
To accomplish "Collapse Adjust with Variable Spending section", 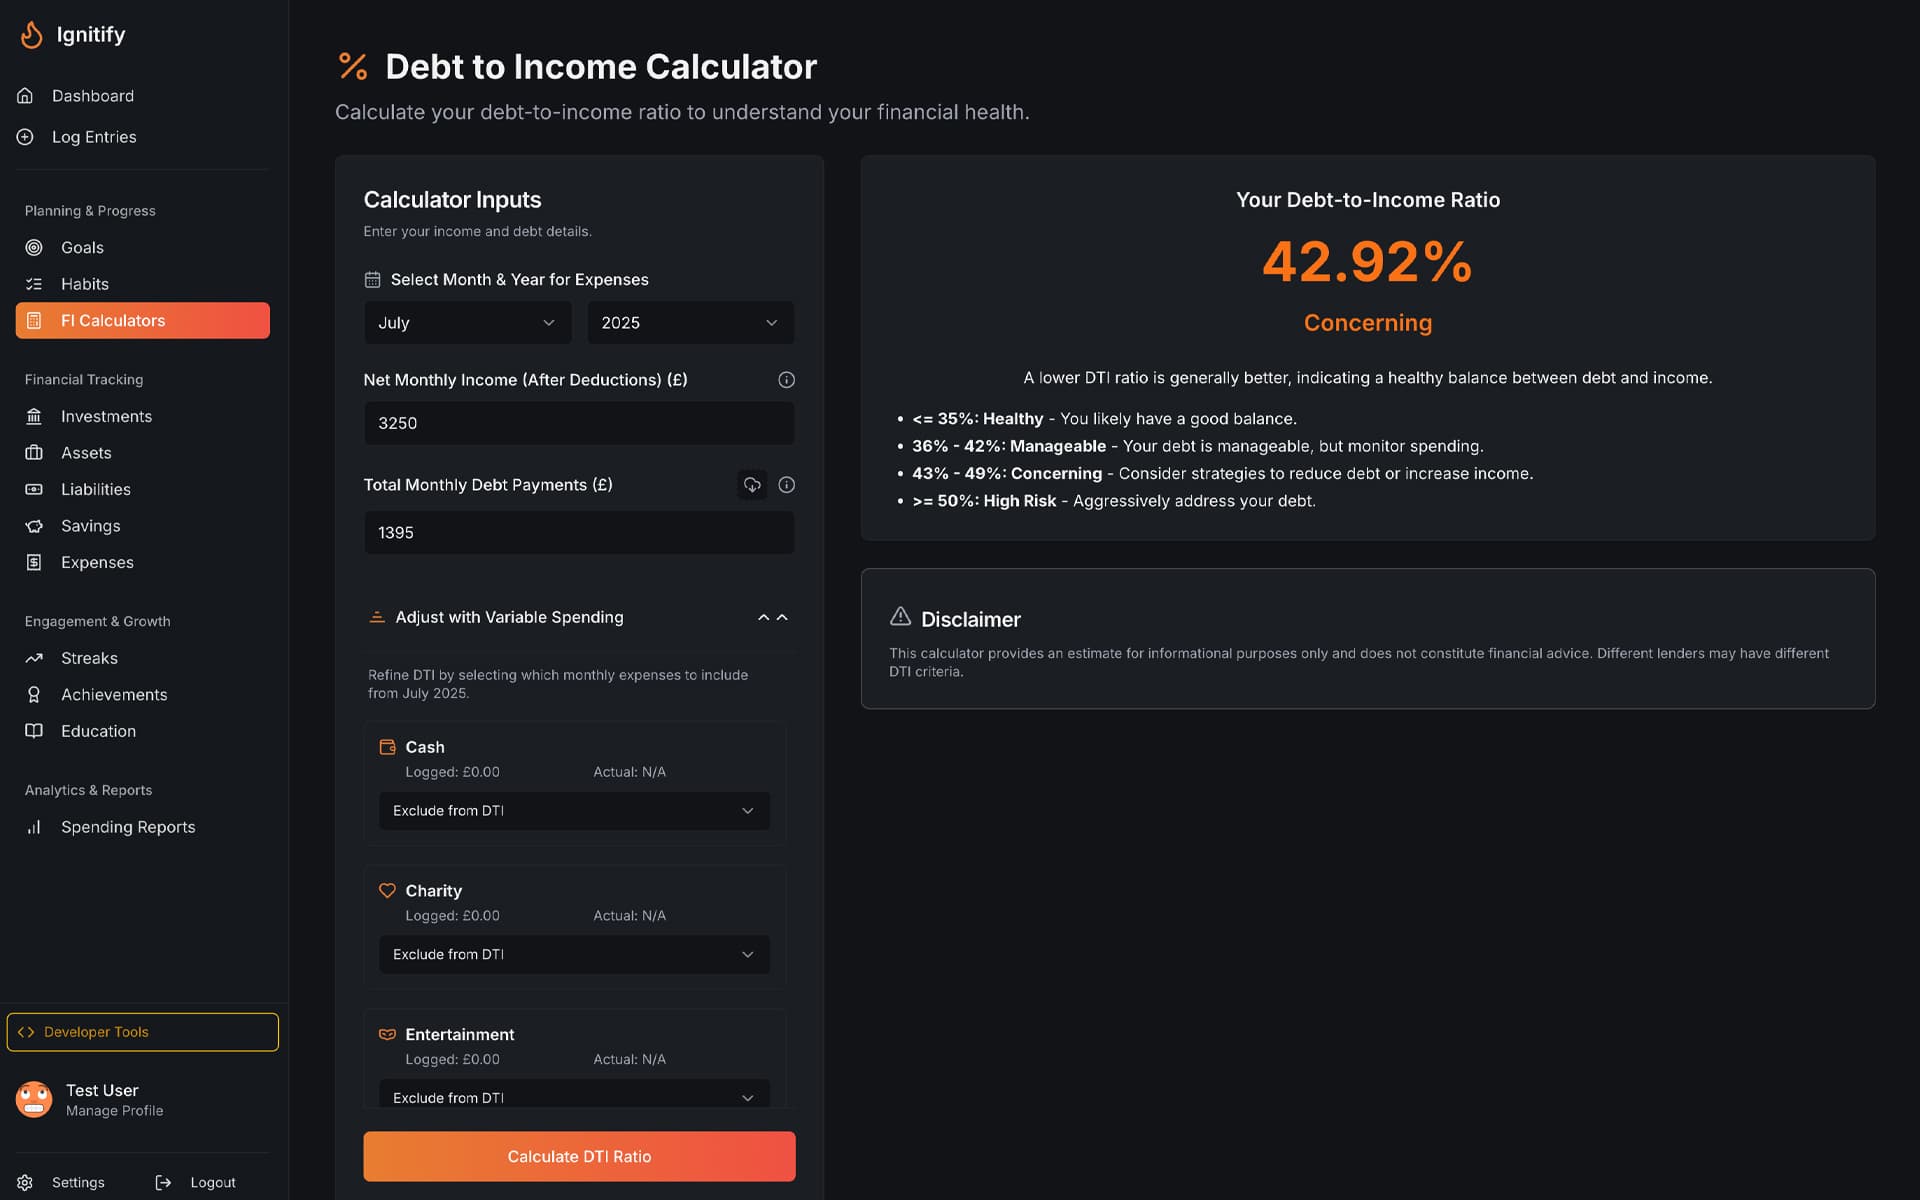I will tap(579, 617).
